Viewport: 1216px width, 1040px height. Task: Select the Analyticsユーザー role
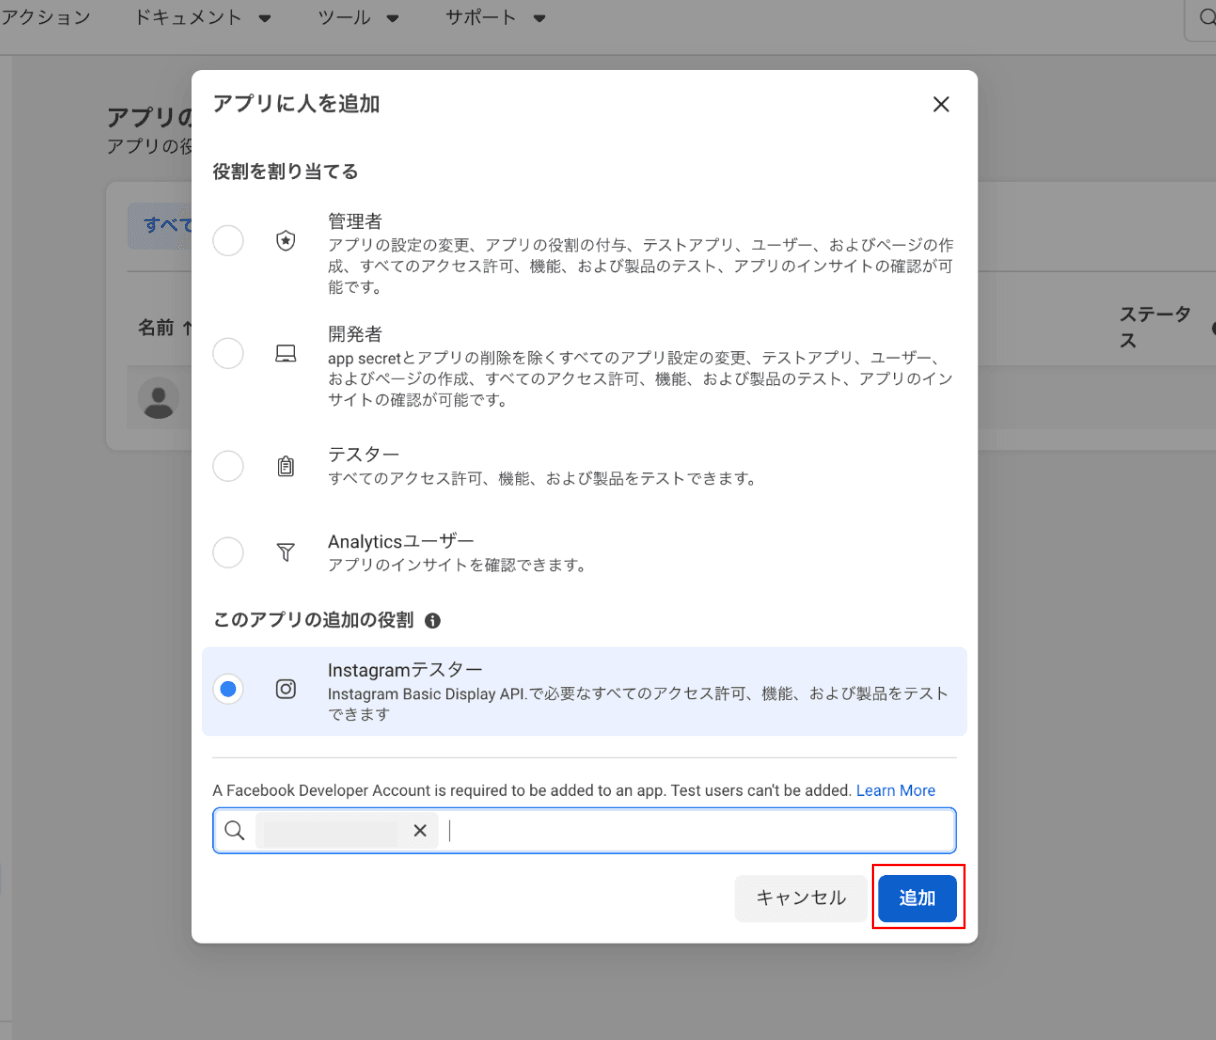pyautogui.click(x=228, y=552)
